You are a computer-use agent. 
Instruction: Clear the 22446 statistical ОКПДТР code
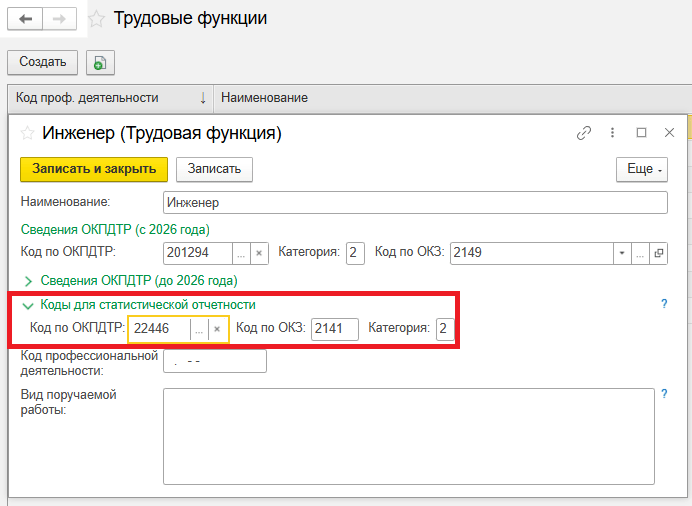[217, 329]
